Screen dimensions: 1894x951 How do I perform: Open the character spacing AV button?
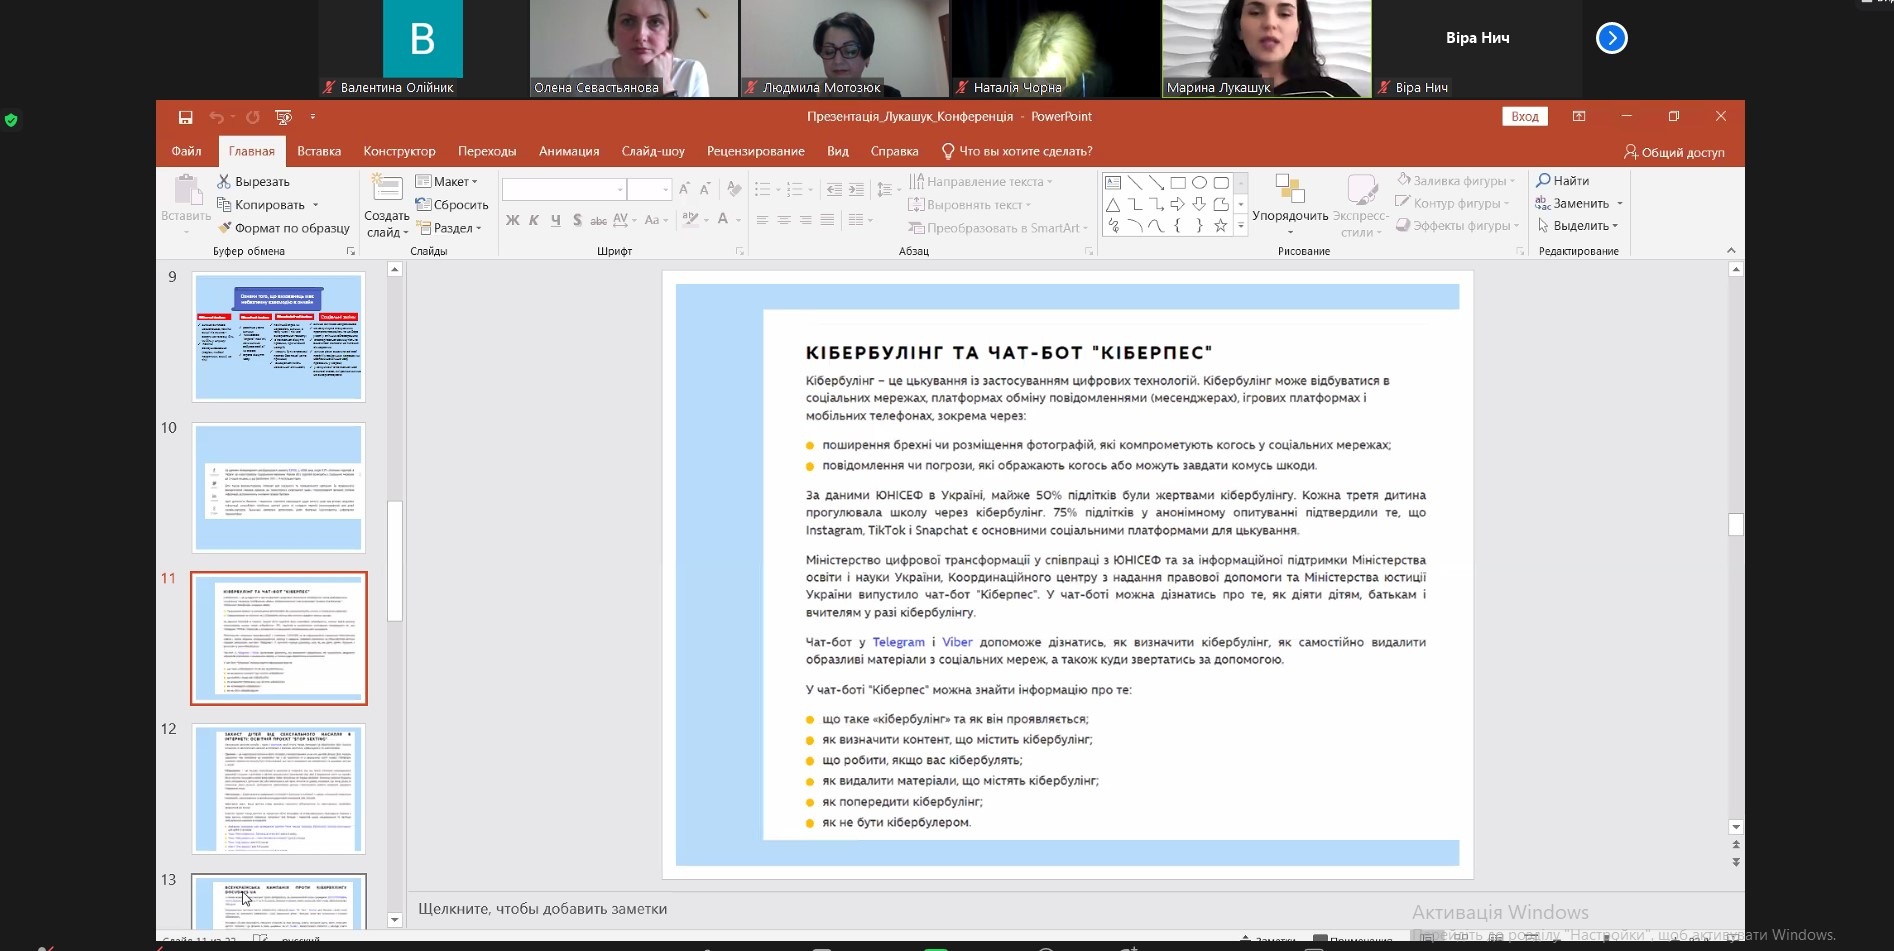[624, 220]
